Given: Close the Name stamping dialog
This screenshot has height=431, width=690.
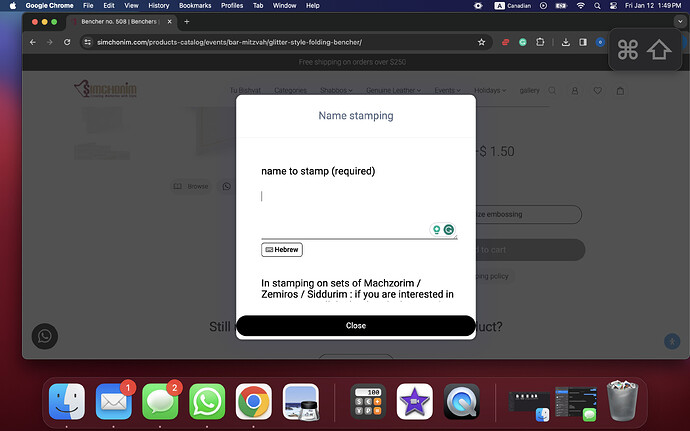Looking at the screenshot, I should pos(356,326).
